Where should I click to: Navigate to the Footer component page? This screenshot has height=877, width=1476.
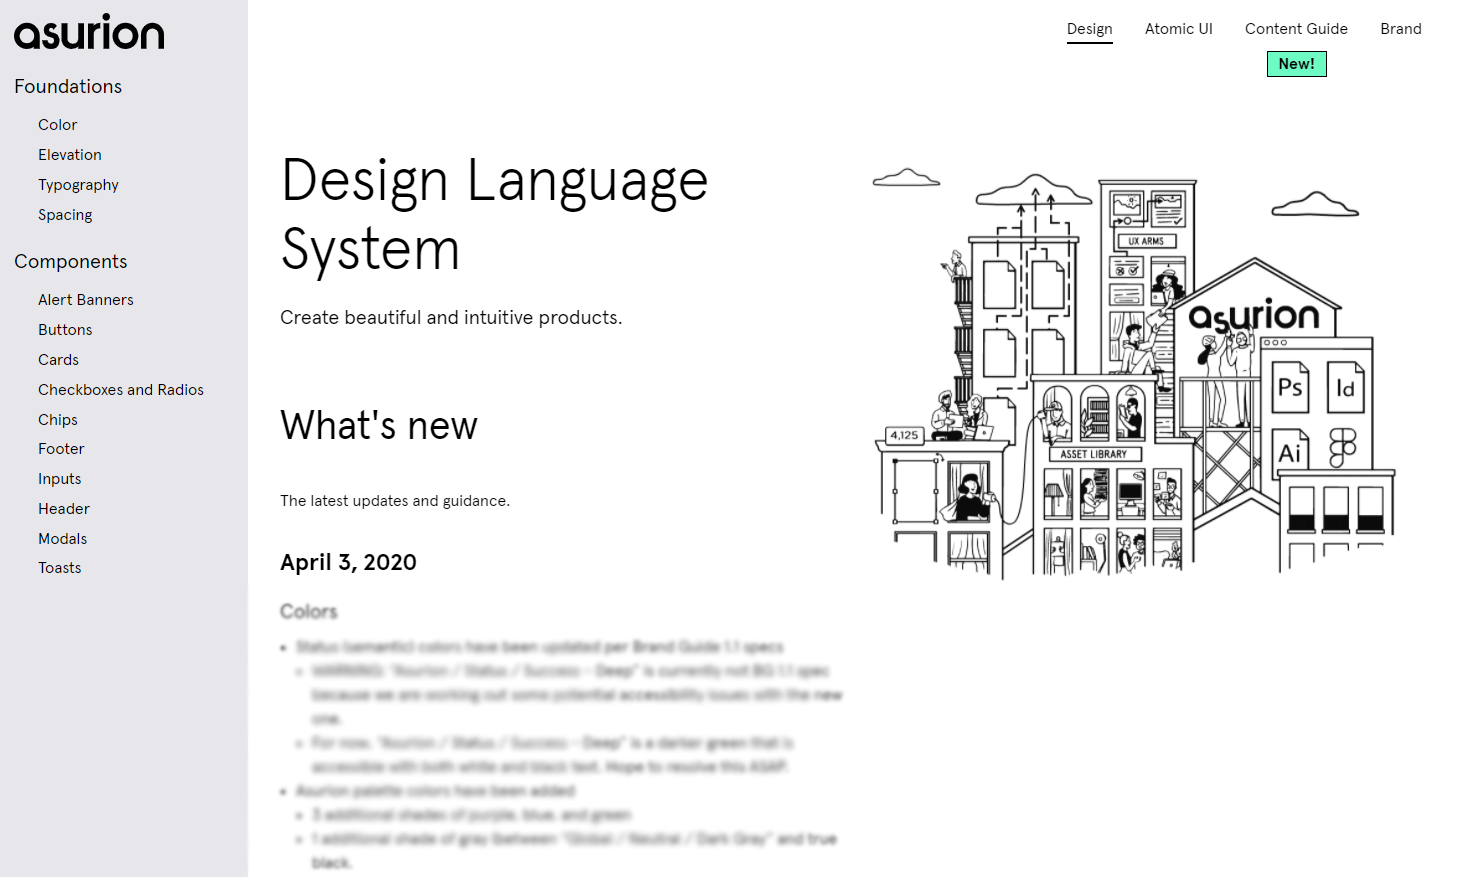(61, 449)
